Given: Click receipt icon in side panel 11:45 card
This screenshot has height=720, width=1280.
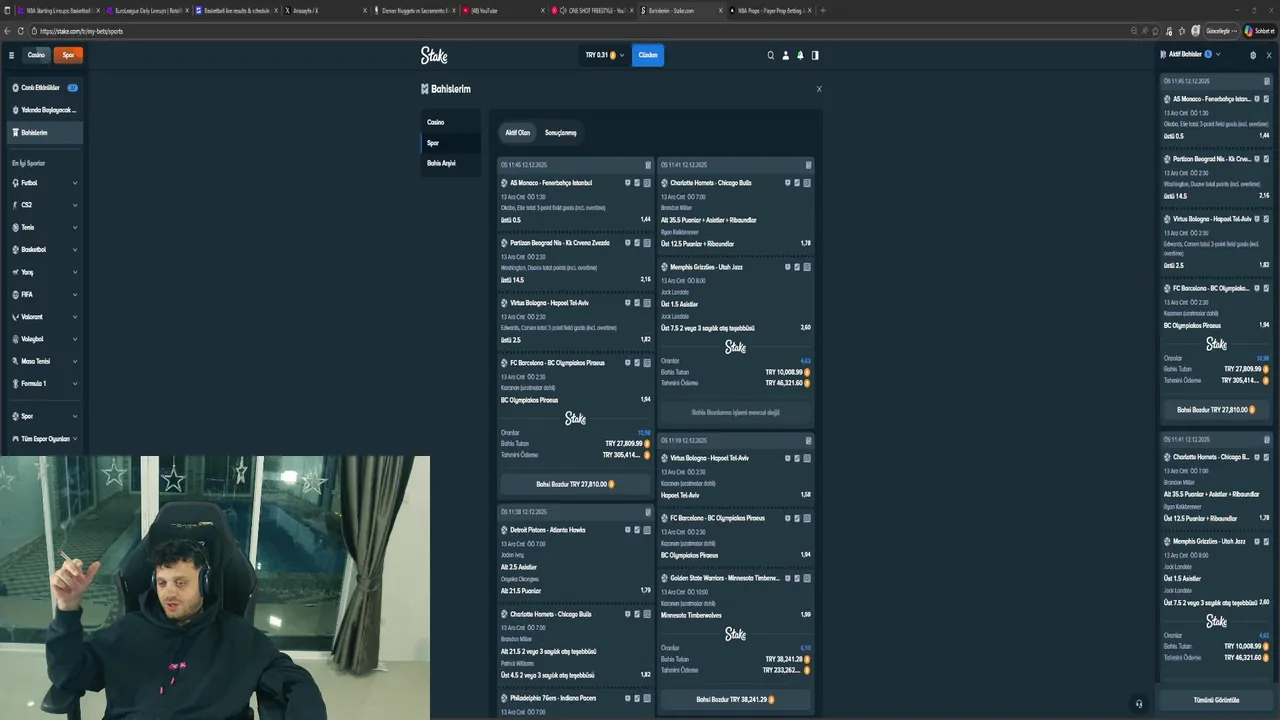Looking at the screenshot, I should pos(1267,81).
